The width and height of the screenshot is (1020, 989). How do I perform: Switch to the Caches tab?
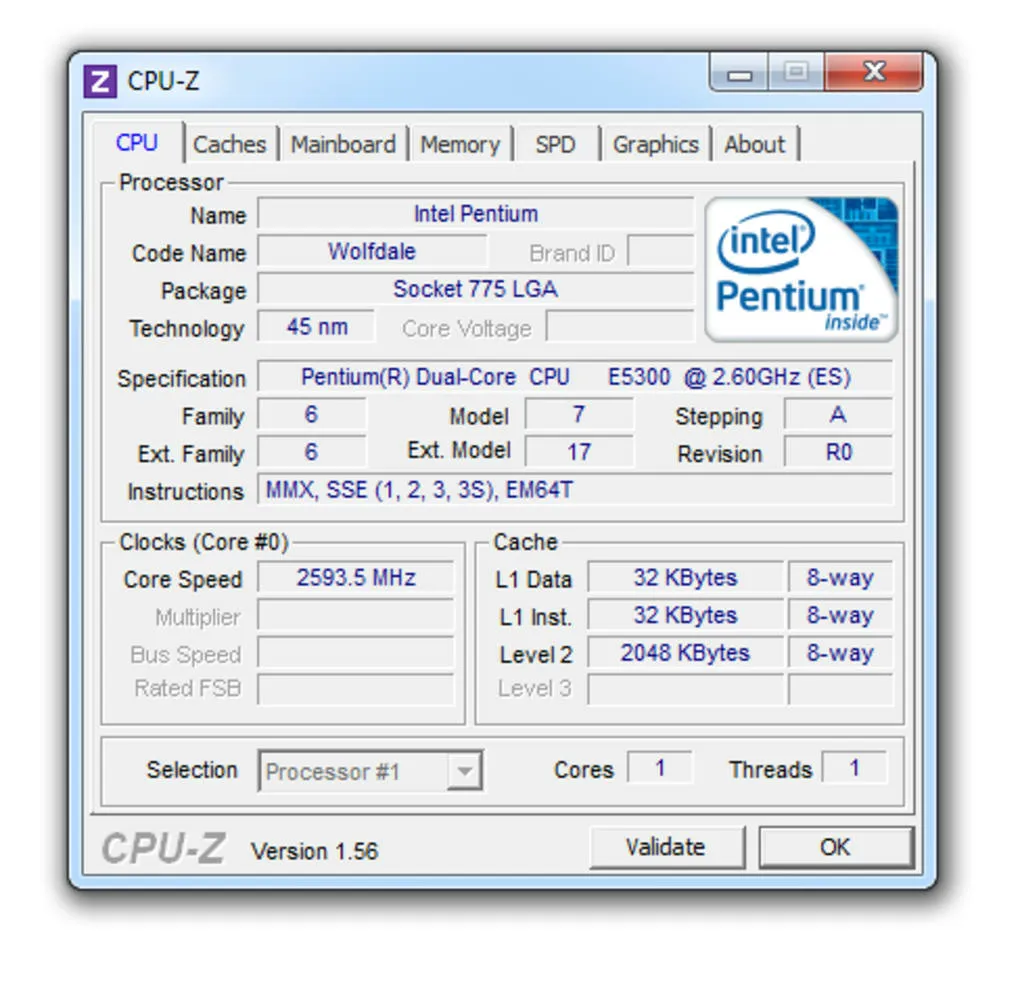pos(230,144)
